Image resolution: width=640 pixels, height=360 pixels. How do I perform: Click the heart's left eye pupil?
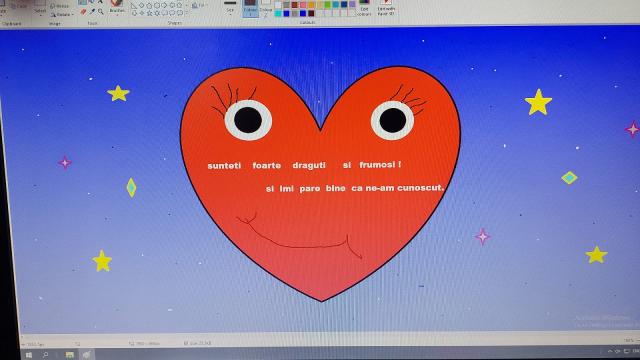(248, 120)
